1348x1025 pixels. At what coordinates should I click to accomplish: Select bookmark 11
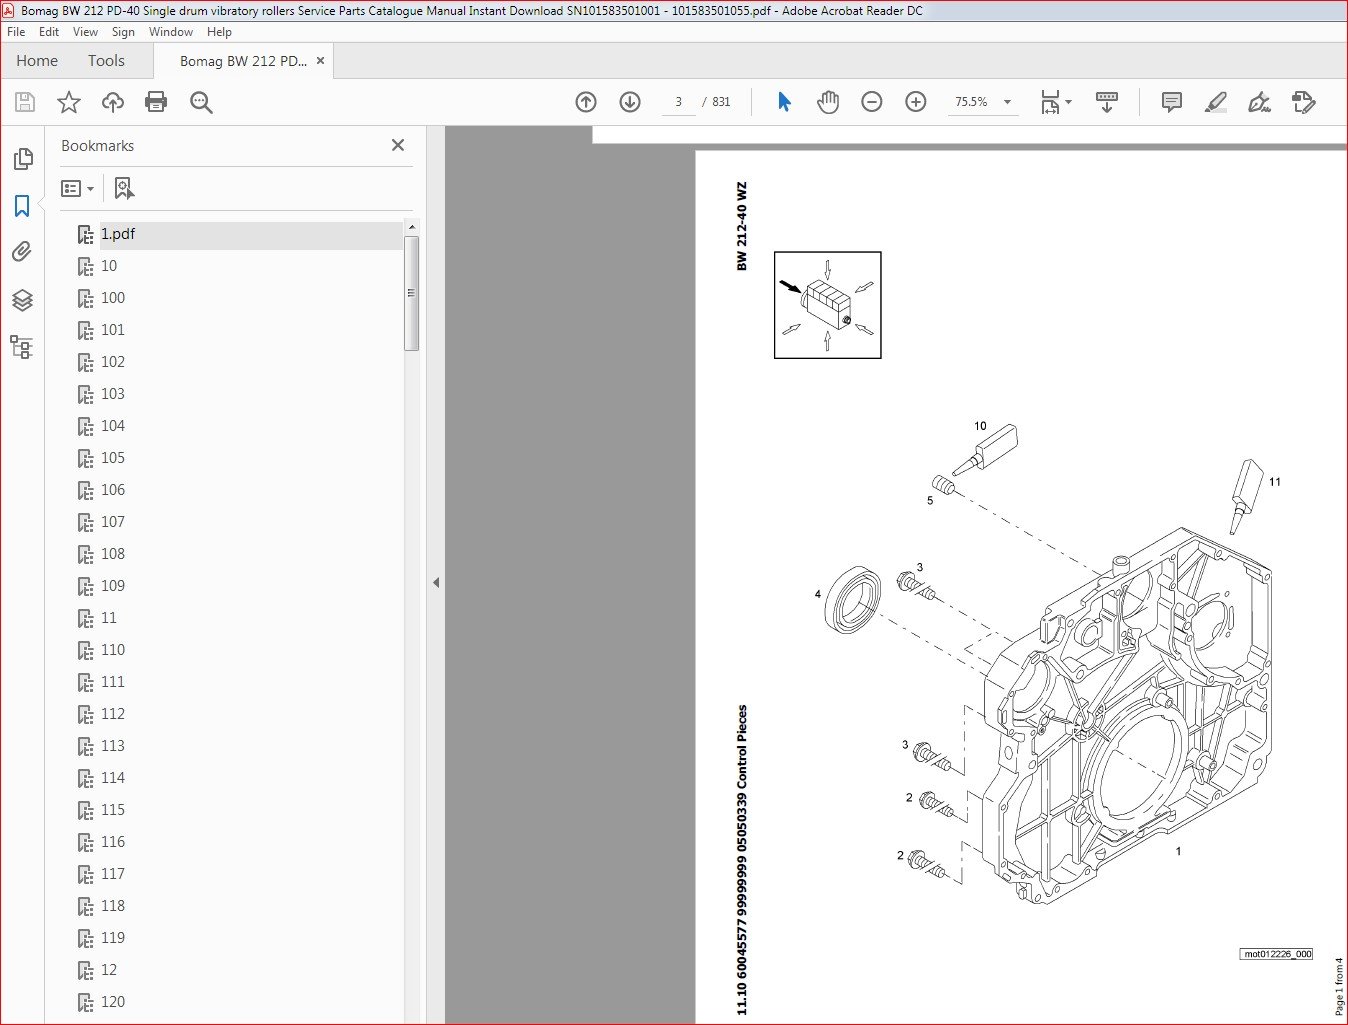tap(108, 618)
